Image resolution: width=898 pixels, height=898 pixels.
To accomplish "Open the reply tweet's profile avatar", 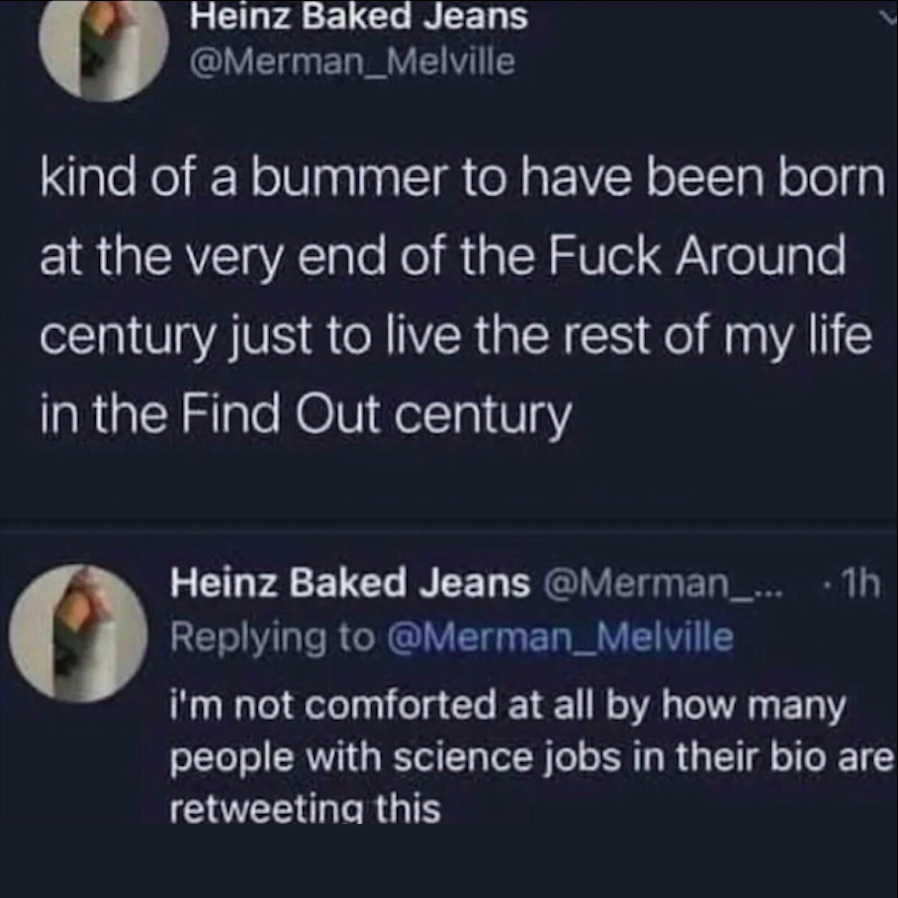I will pos(78,633).
